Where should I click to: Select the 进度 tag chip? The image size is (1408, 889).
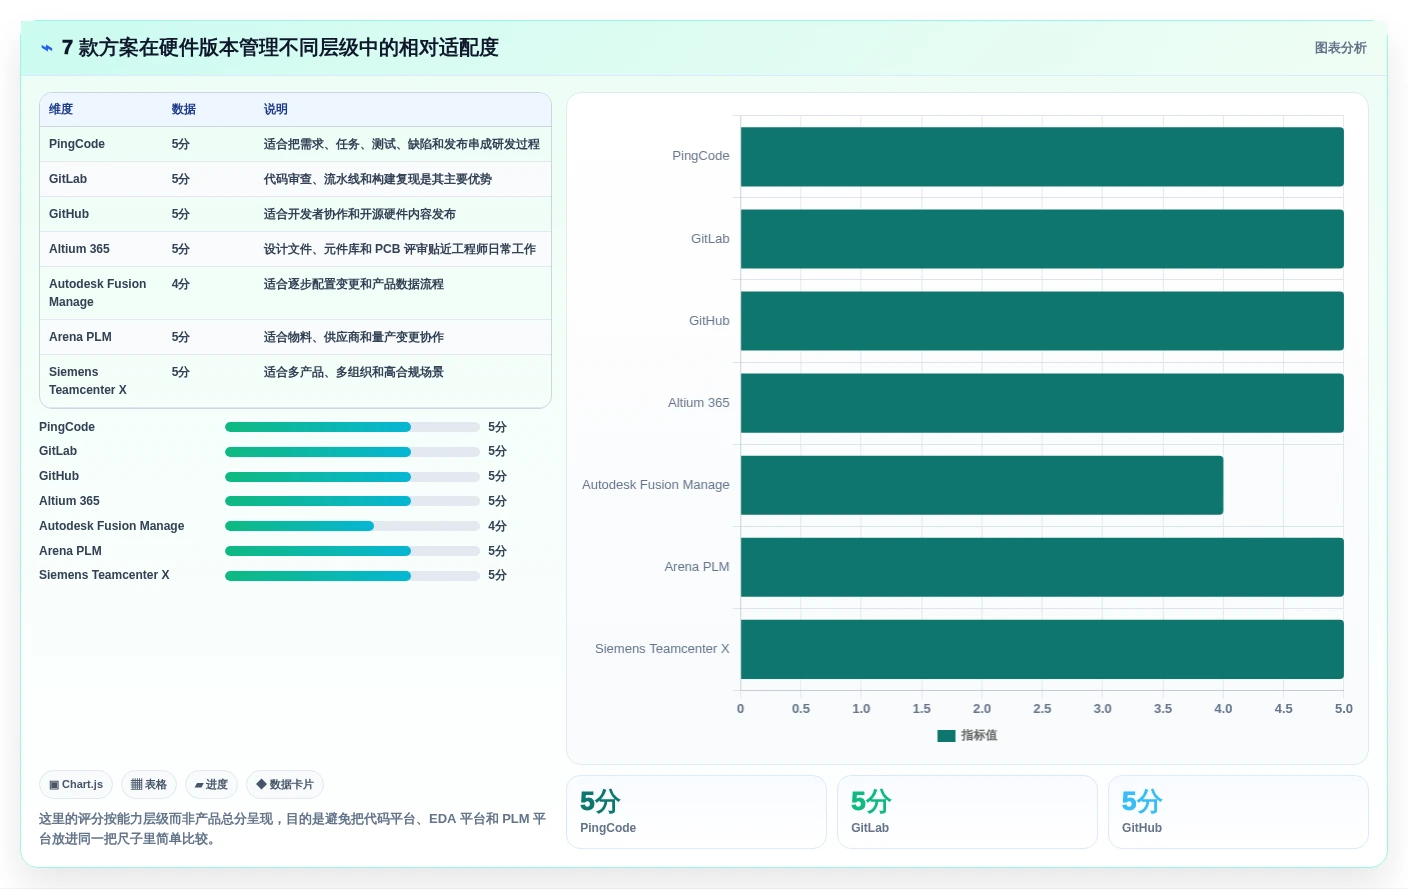tap(211, 785)
